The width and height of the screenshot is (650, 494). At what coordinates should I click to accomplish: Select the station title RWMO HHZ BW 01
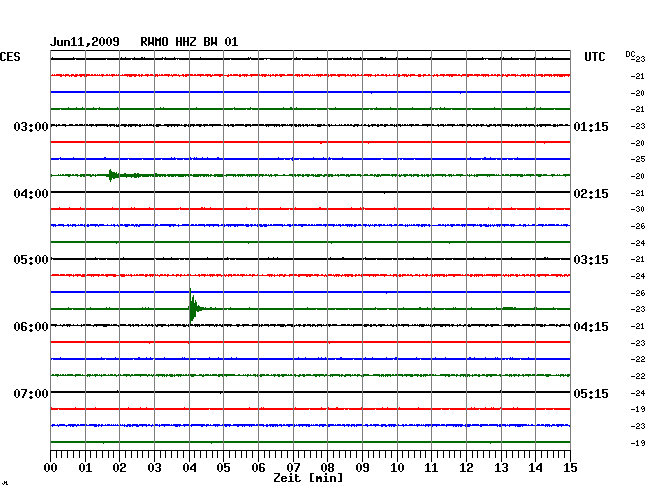tap(189, 42)
